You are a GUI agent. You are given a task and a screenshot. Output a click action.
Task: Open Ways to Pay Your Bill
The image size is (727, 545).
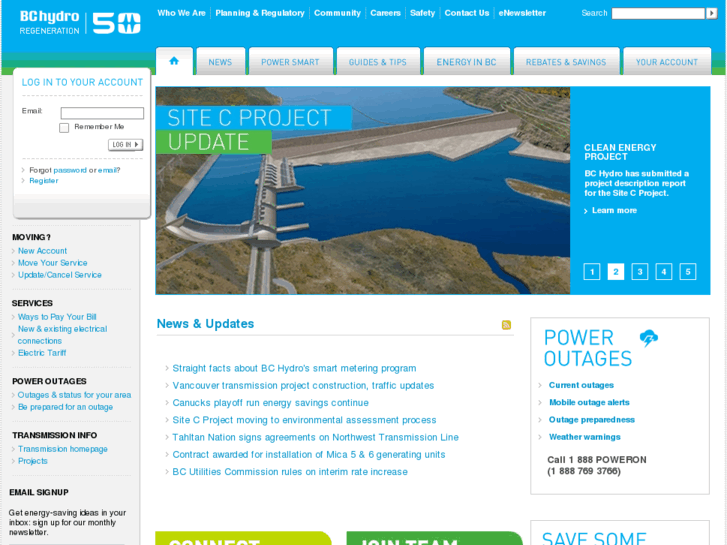coord(57,317)
